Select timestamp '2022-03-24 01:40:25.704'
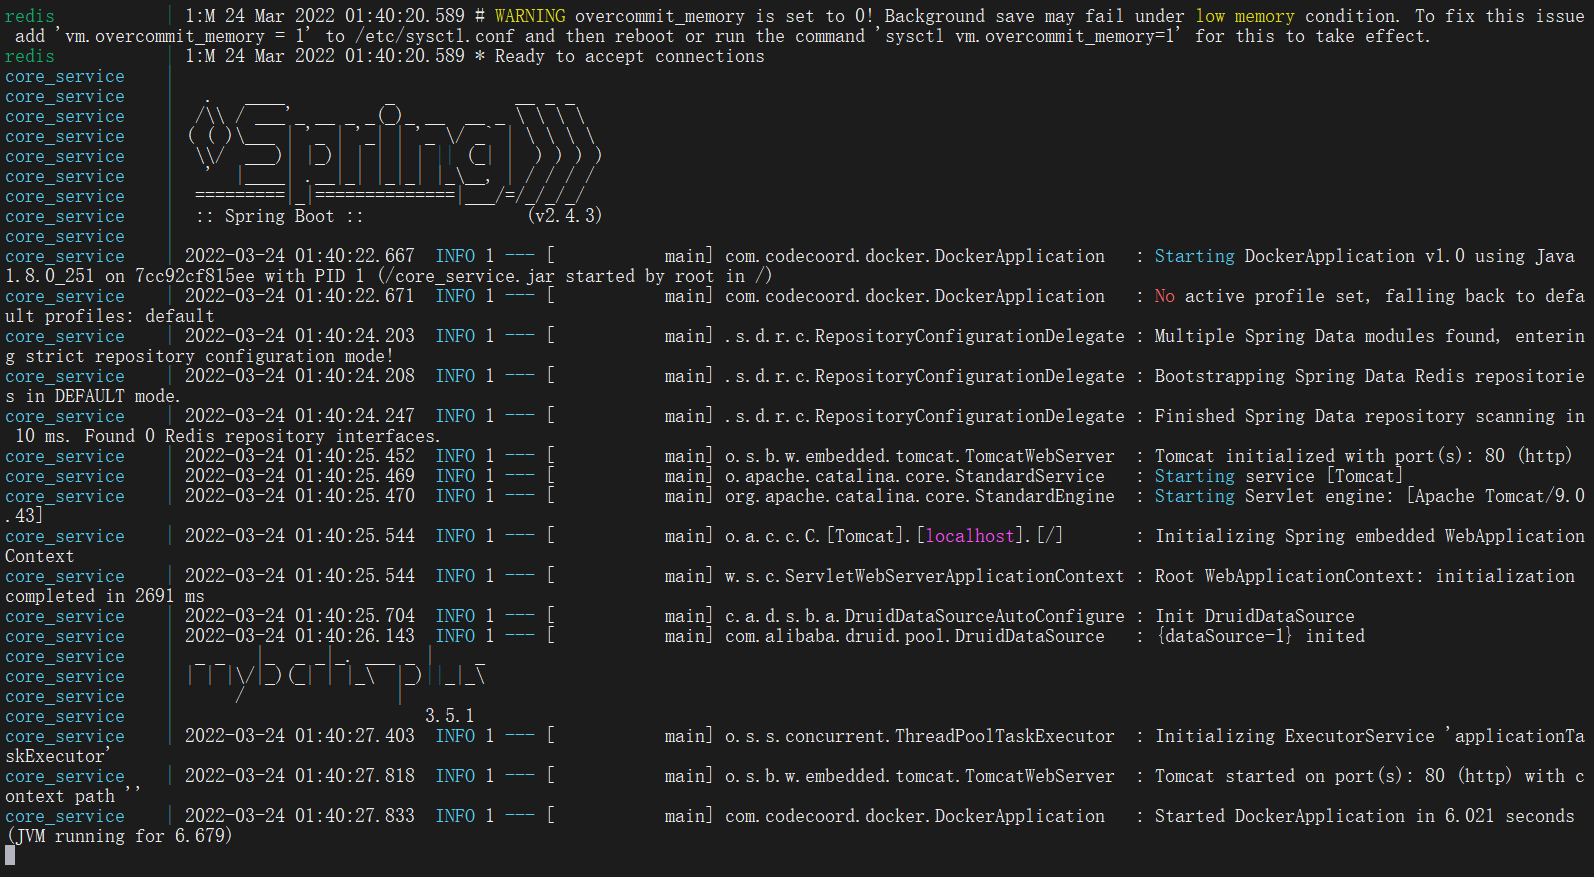1594x877 pixels. click(x=299, y=616)
